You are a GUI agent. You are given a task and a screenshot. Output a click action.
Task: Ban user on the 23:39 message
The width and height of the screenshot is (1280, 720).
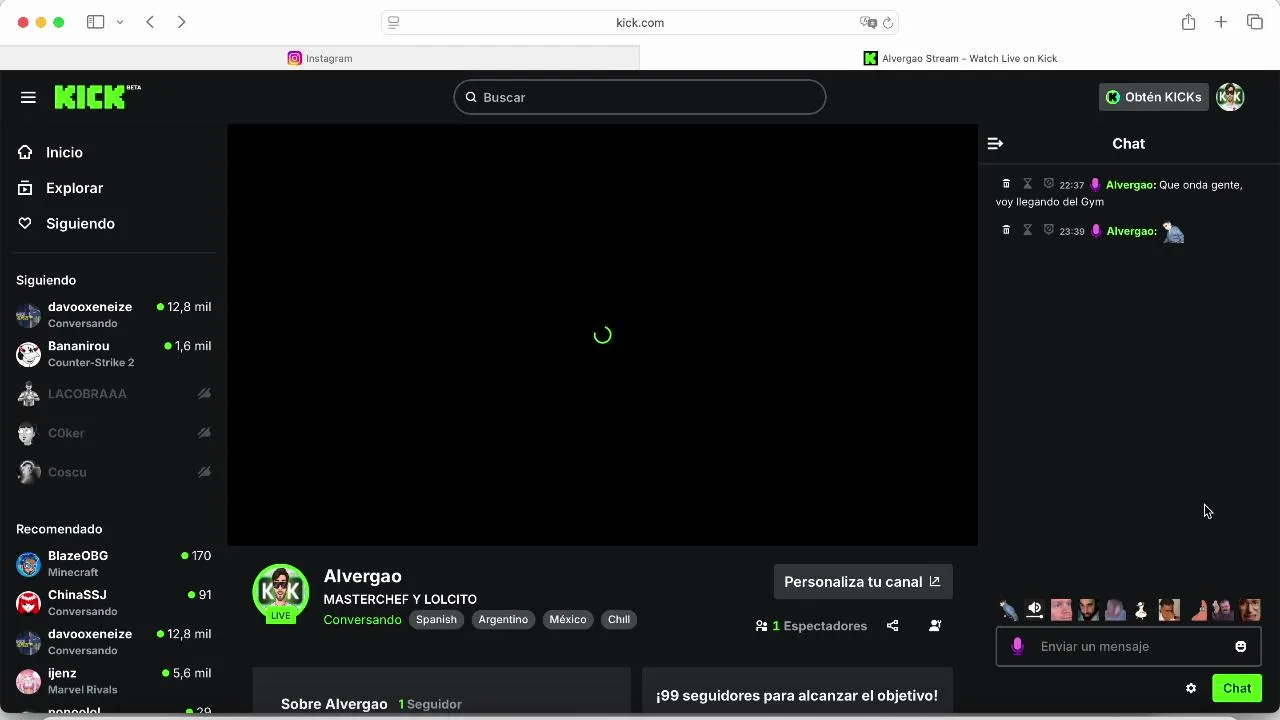(1049, 230)
